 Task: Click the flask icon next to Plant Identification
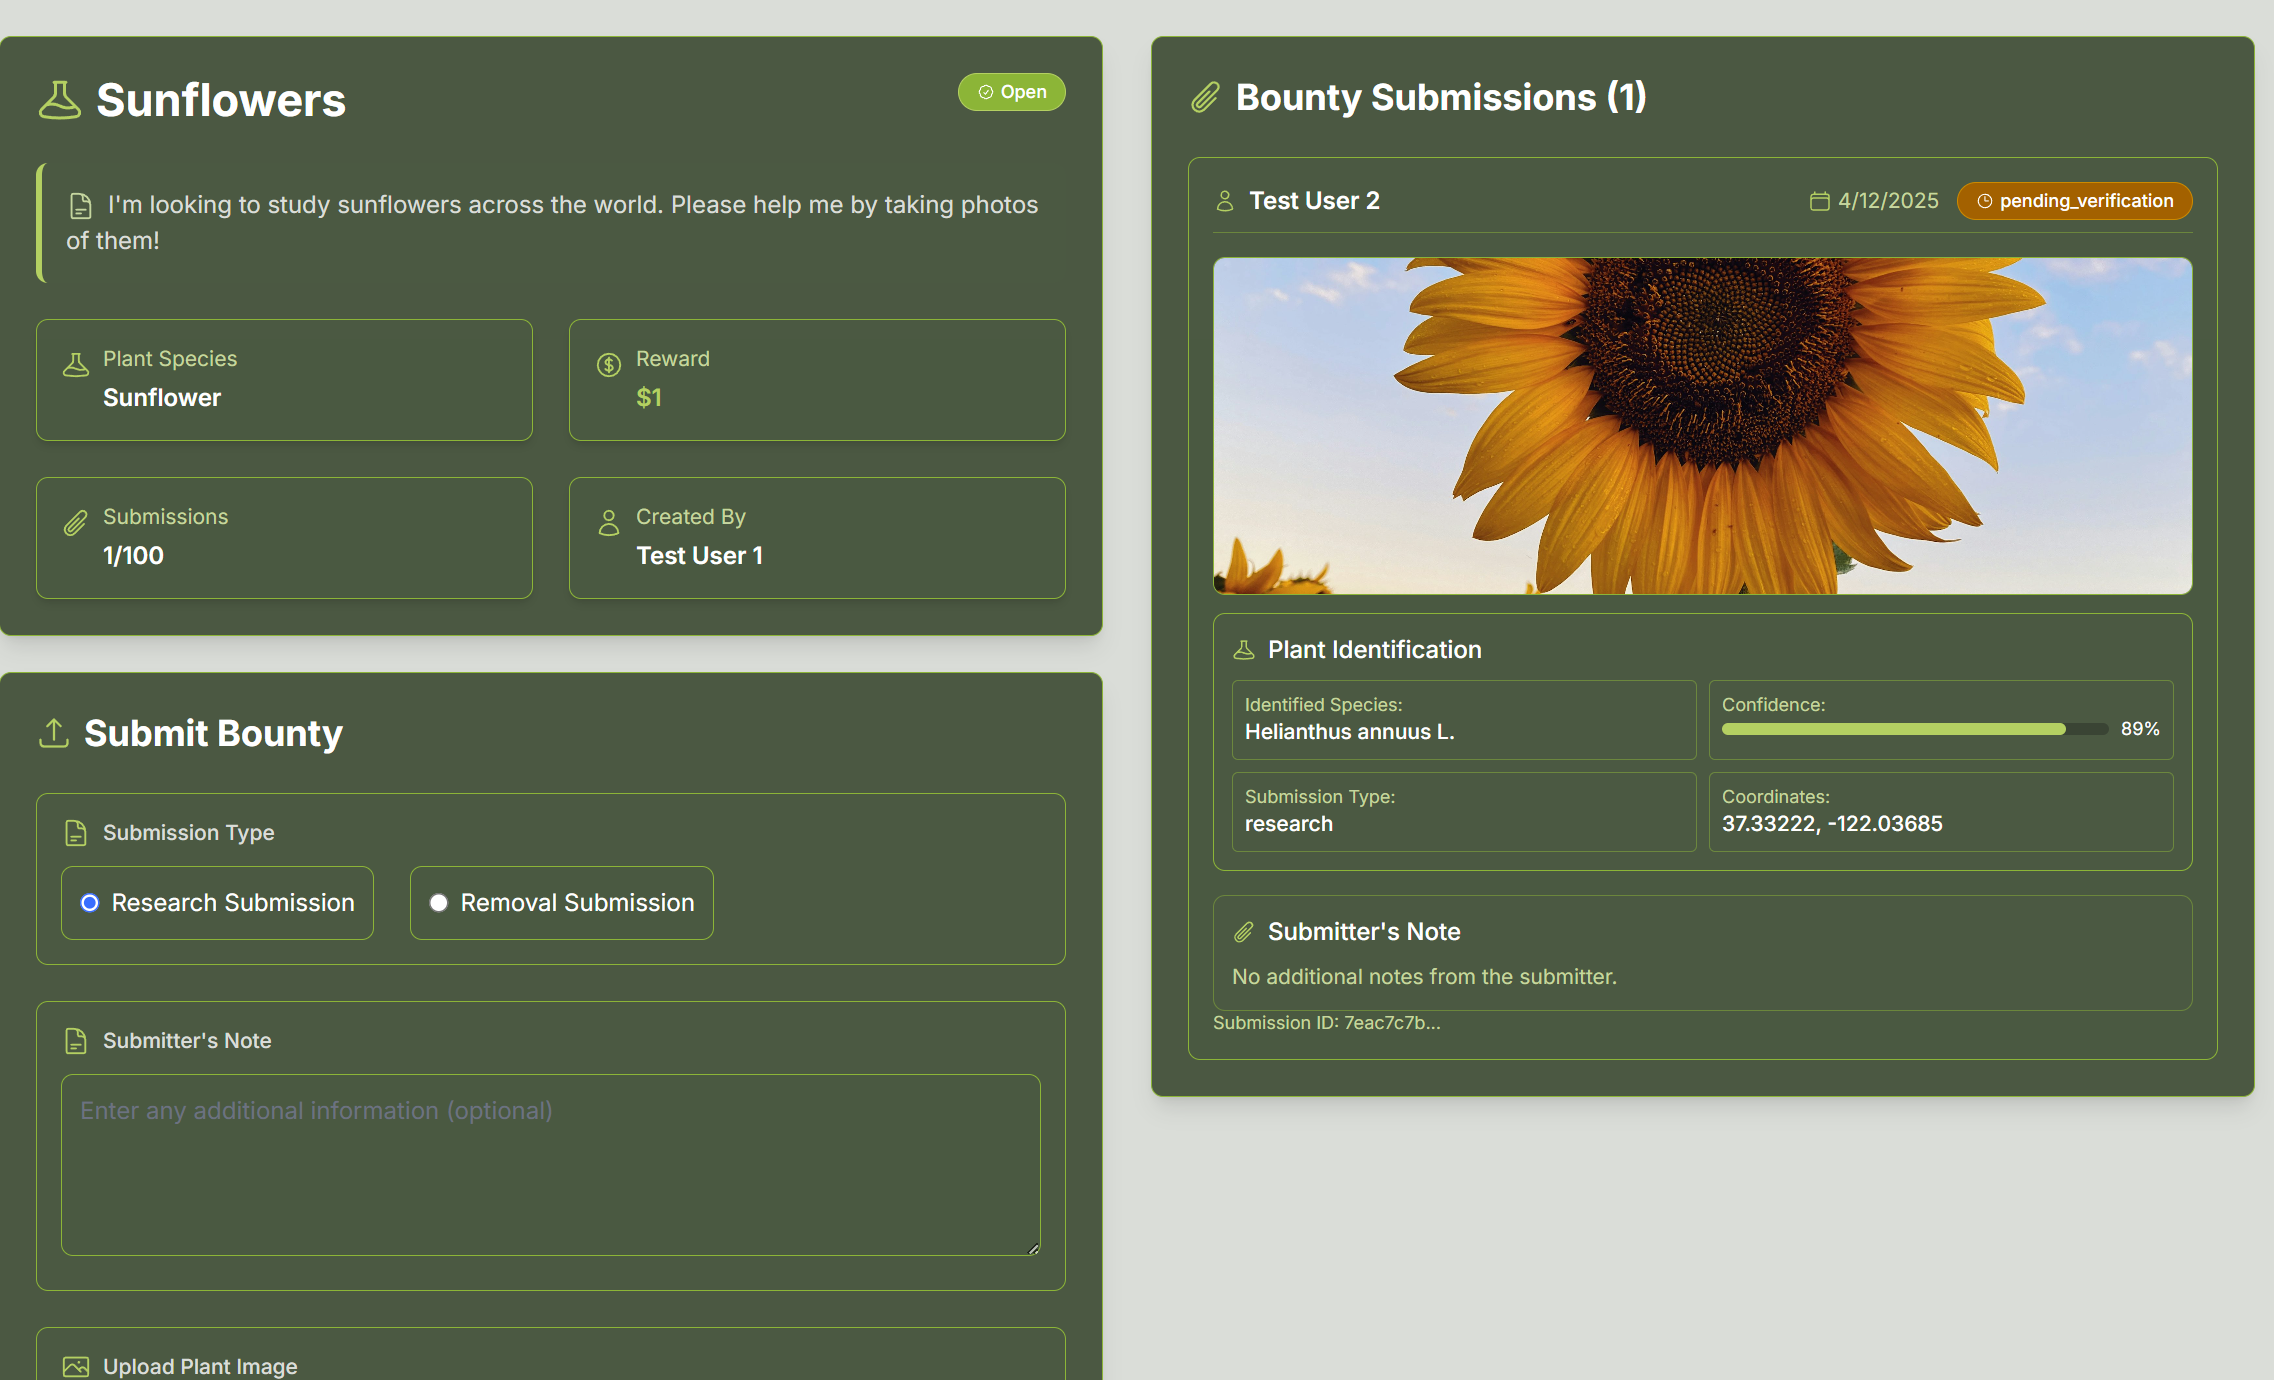point(1243,650)
